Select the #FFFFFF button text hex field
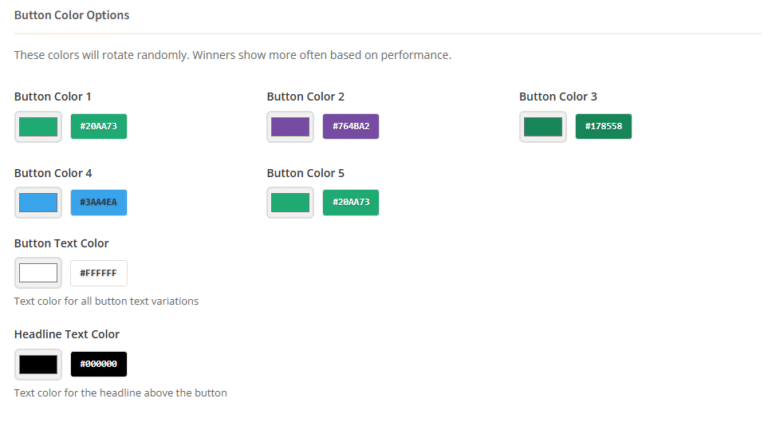 pyautogui.click(x=99, y=273)
